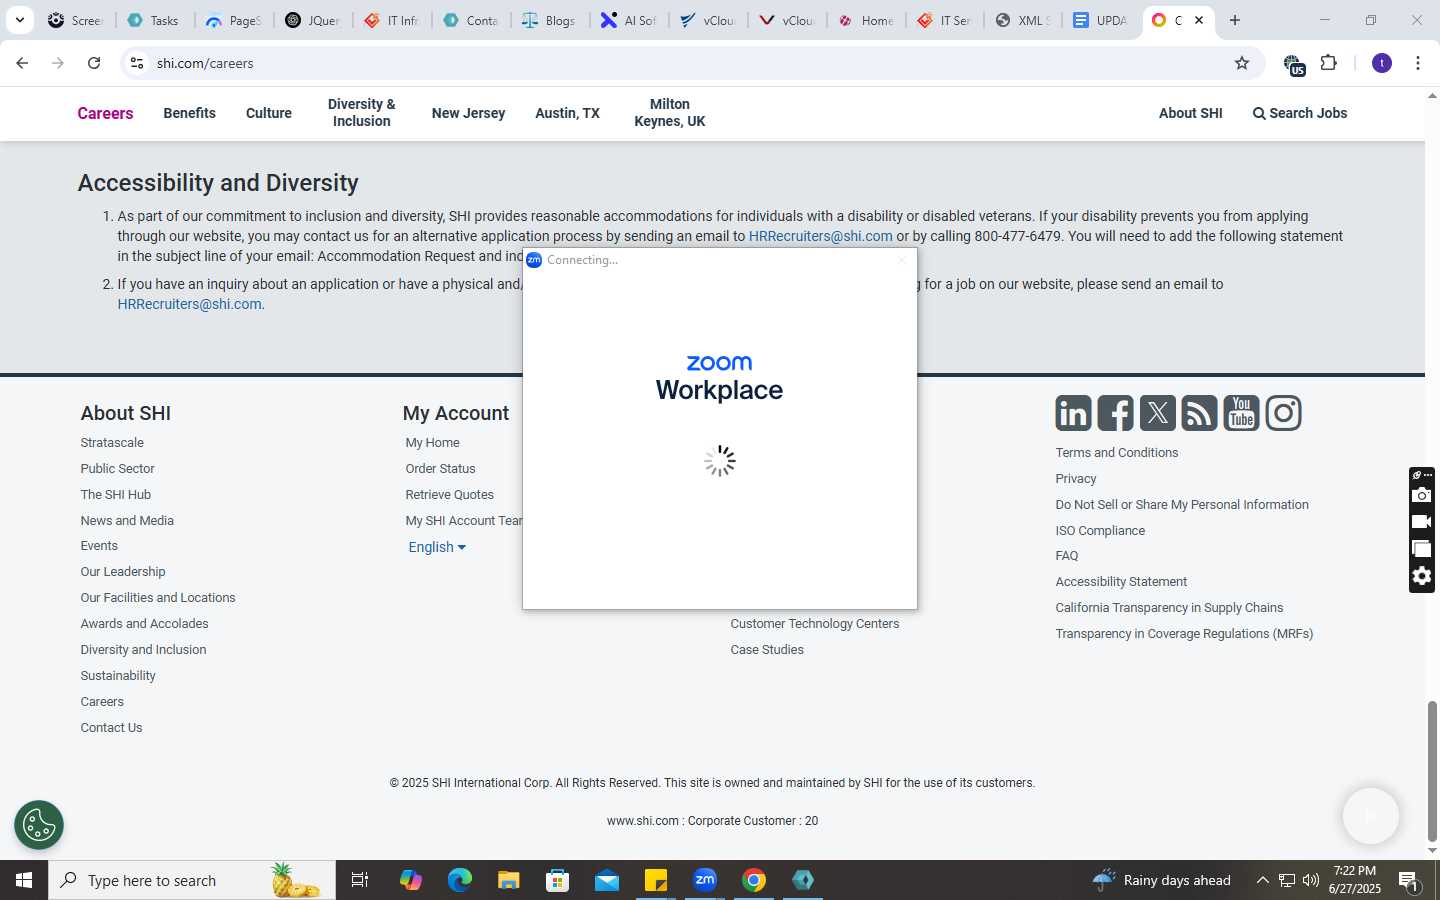Screen dimensions: 1440x900
Task: Click the page vertical scrollbar thumb
Action: 1432,770
